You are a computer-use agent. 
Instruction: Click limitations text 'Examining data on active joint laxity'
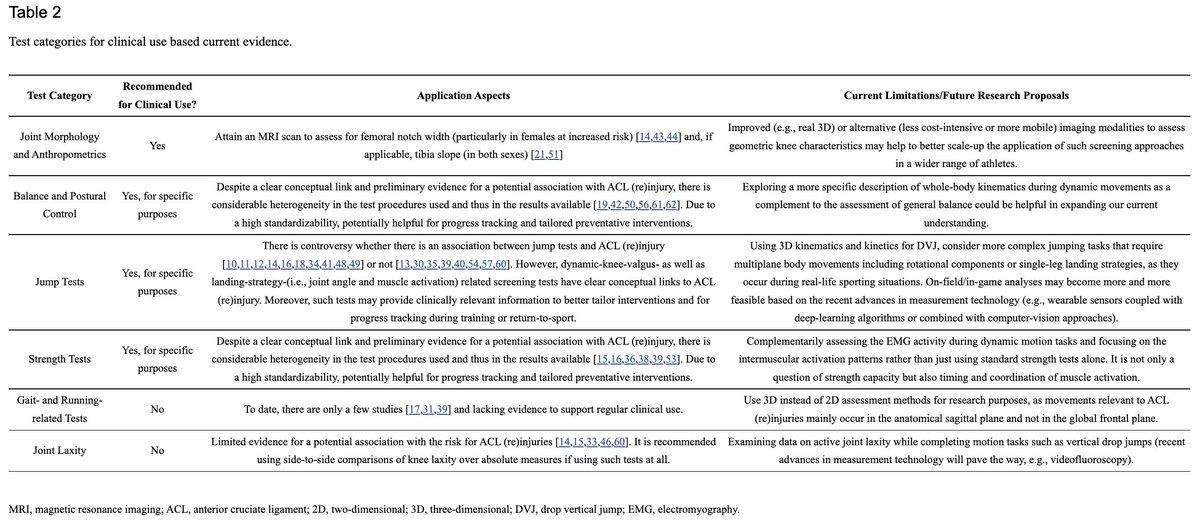pos(957,451)
